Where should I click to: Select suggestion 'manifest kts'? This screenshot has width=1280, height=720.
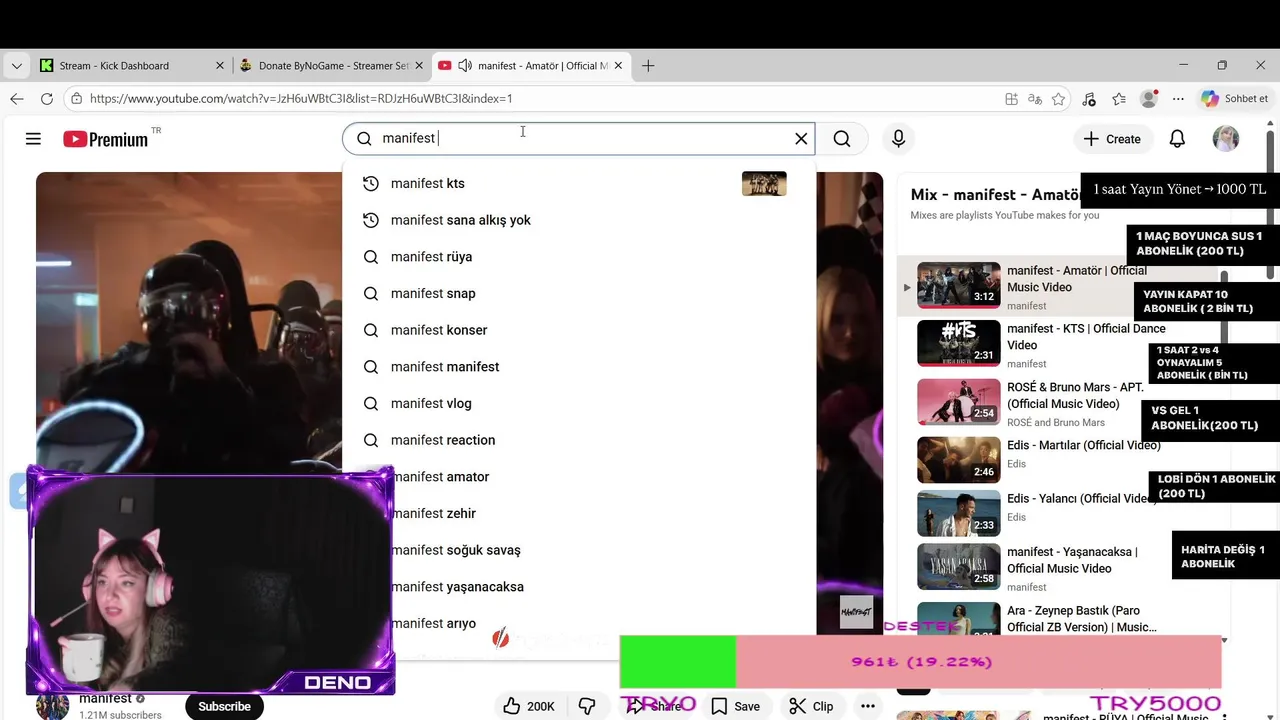click(x=579, y=183)
